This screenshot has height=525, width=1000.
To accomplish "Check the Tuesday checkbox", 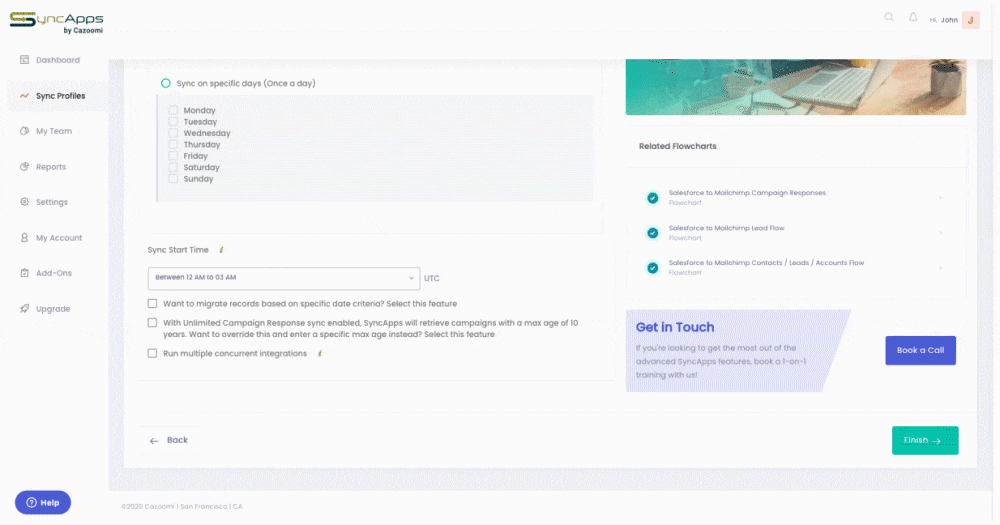I will click(x=173, y=121).
